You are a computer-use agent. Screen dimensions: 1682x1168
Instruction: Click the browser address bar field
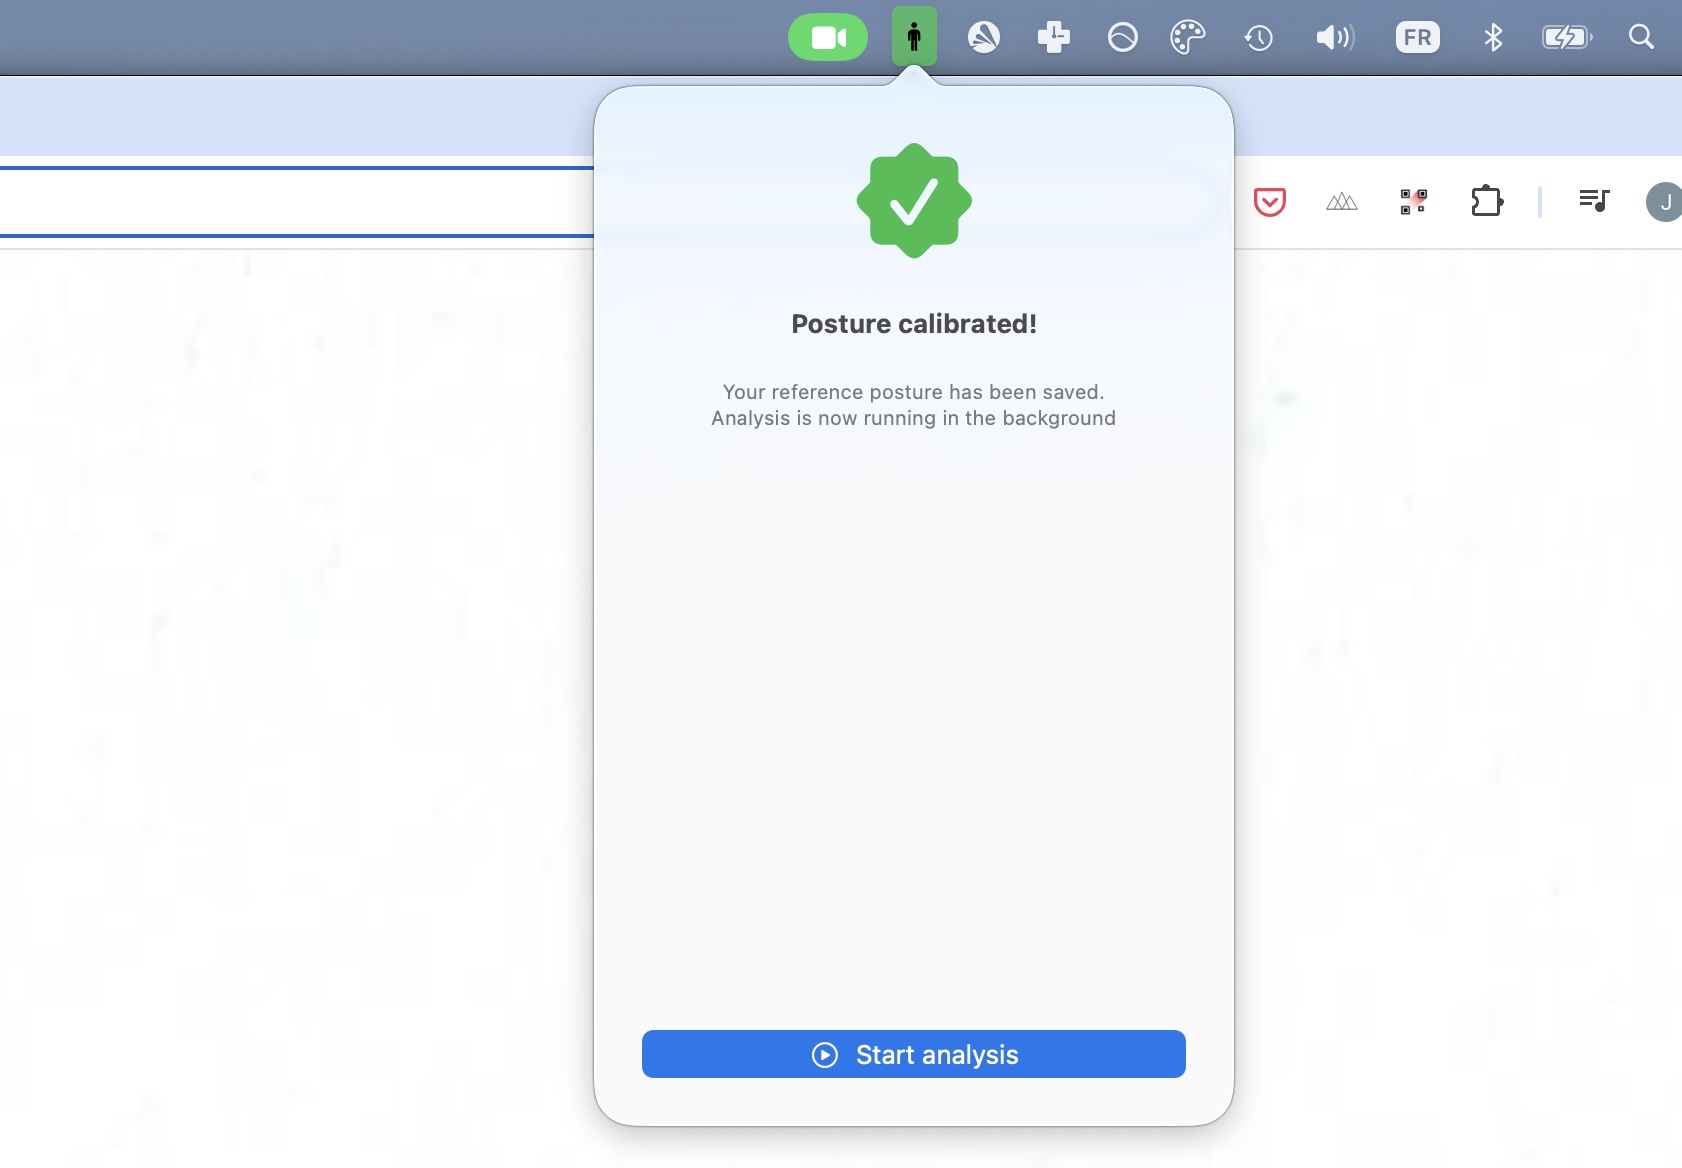pyautogui.click(x=296, y=202)
